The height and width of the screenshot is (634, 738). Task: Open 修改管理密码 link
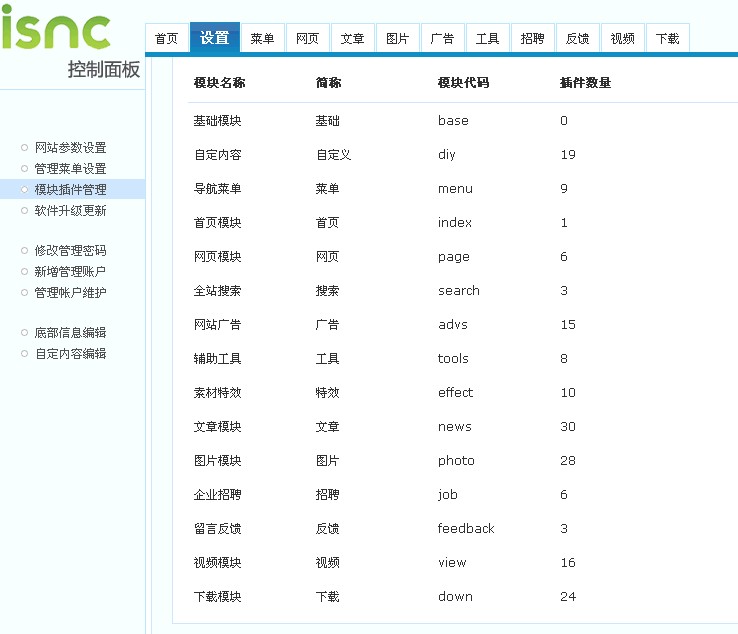click(70, 251)
